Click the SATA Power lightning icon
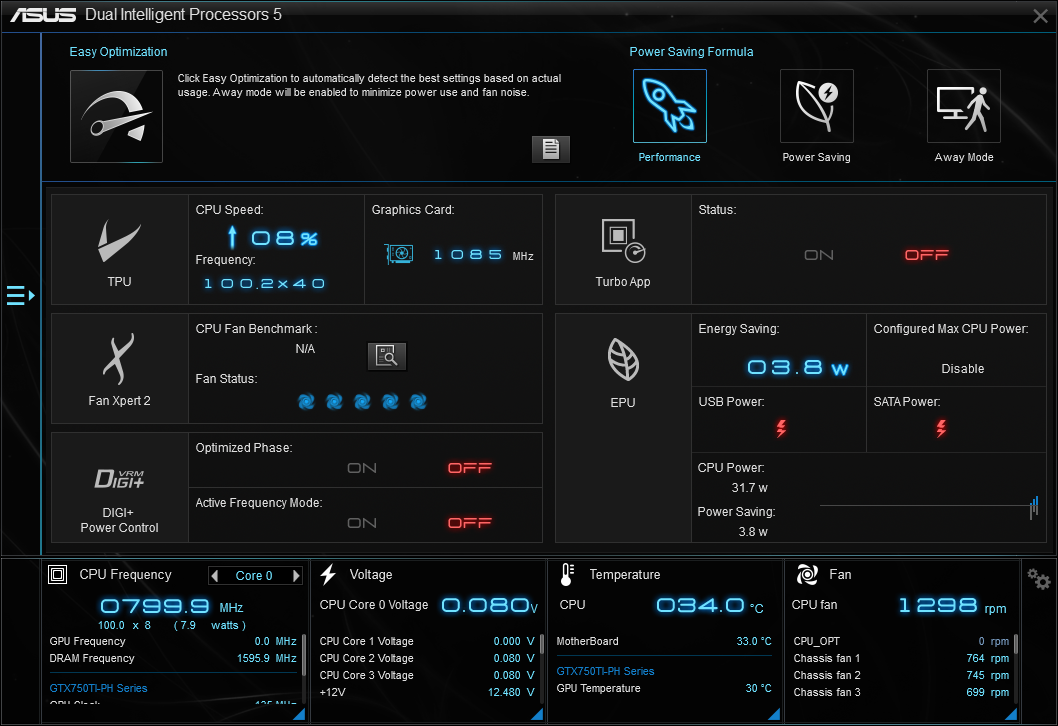Screen dimensions: 1058x726 tap(941, 428)
